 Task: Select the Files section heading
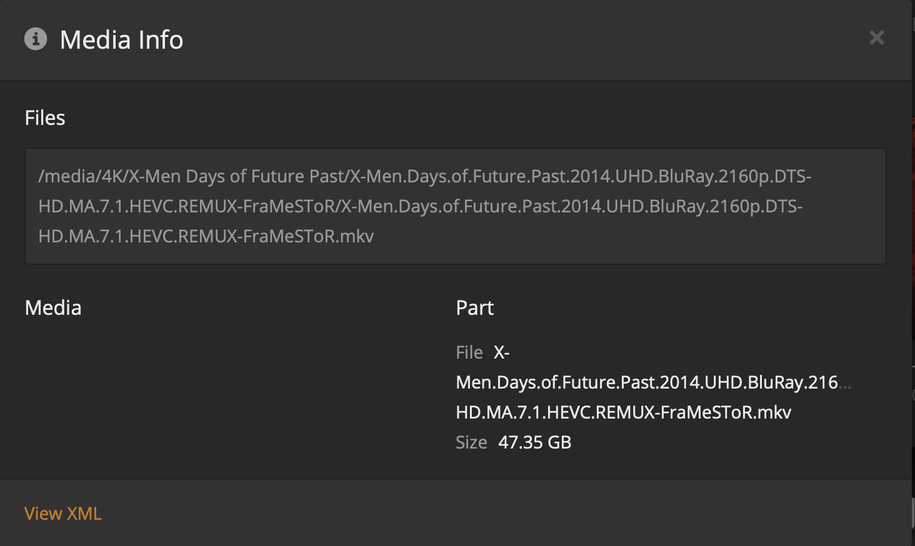tap(45, 118)
